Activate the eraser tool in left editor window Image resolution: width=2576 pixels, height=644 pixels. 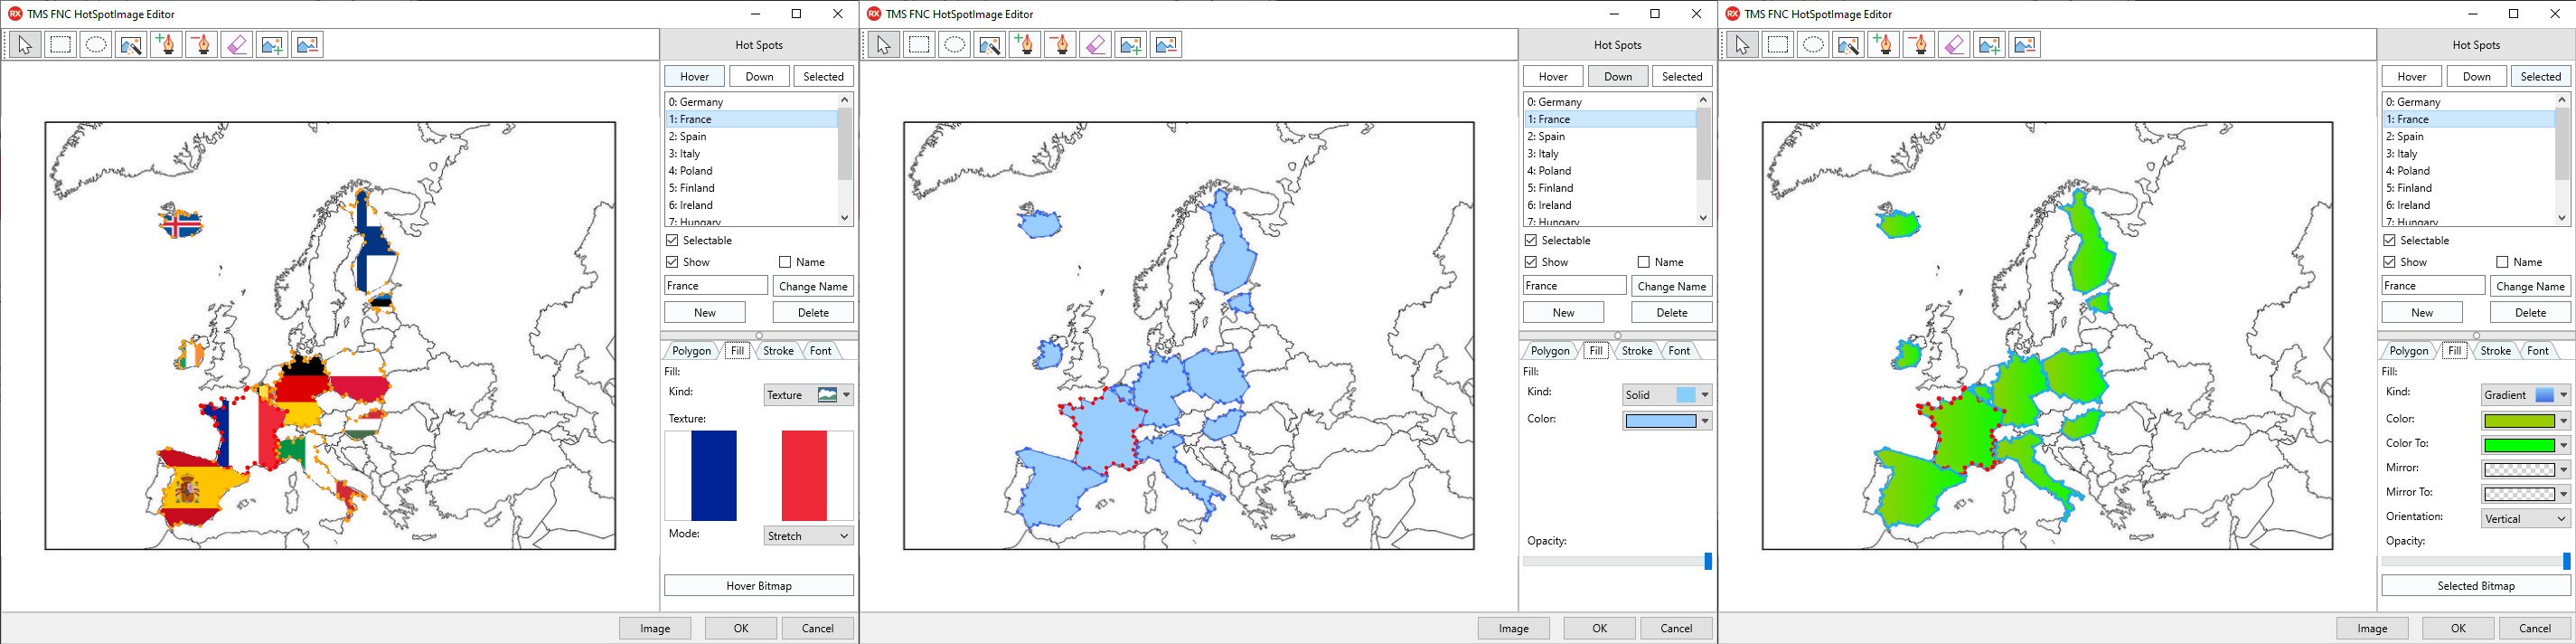tap(237, 45)
